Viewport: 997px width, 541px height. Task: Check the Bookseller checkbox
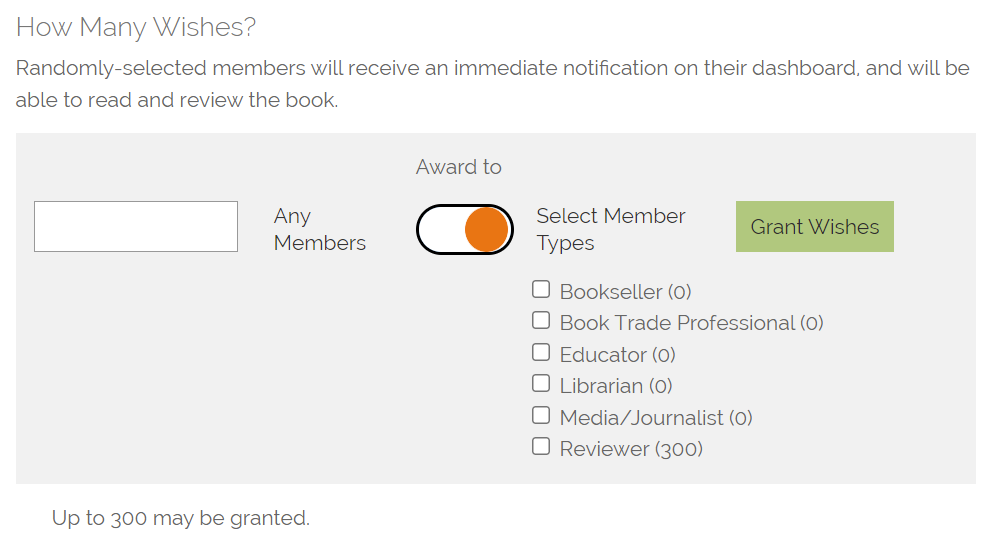[x=541, y=290]
